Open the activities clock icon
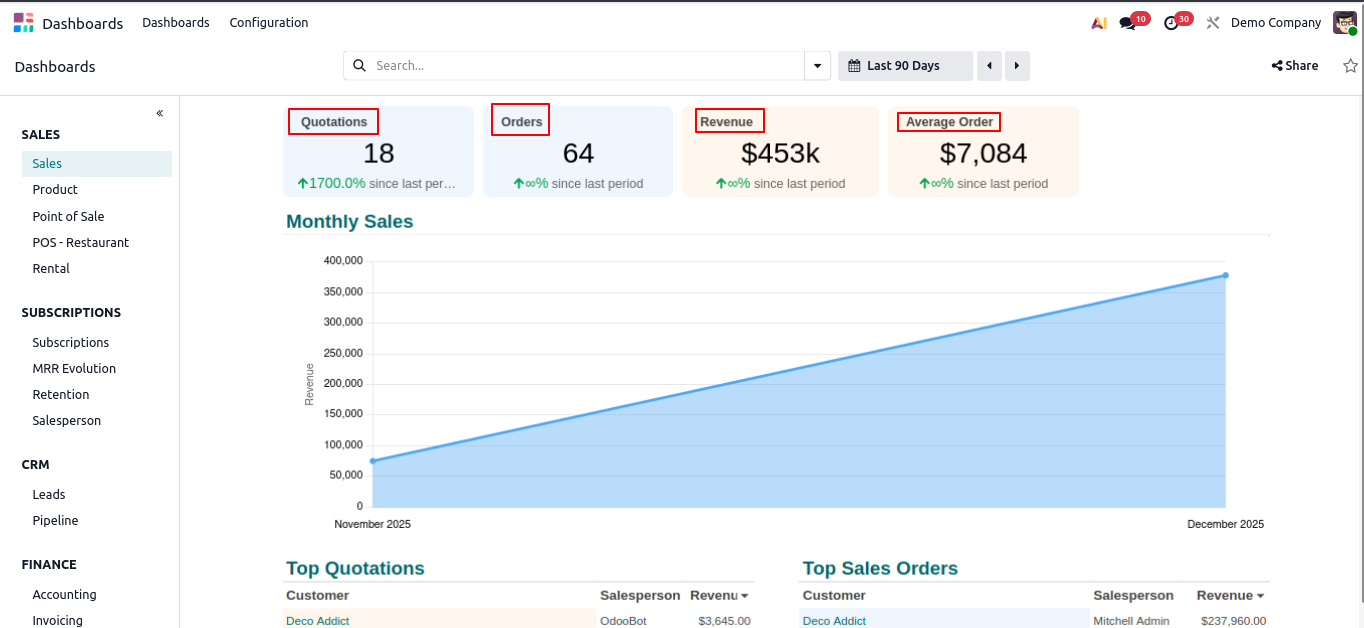This screenshot has height=628, width=1364. [x=1171, y=23]
